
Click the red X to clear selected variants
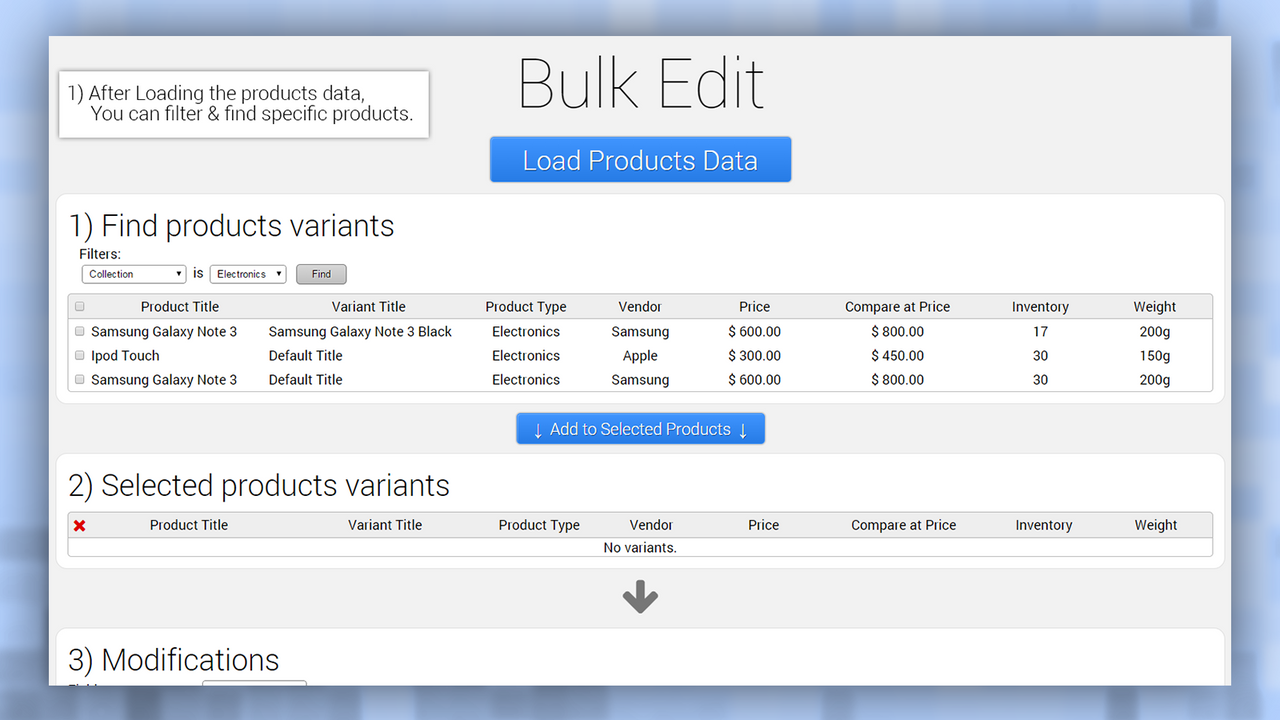tap(79, 524)
